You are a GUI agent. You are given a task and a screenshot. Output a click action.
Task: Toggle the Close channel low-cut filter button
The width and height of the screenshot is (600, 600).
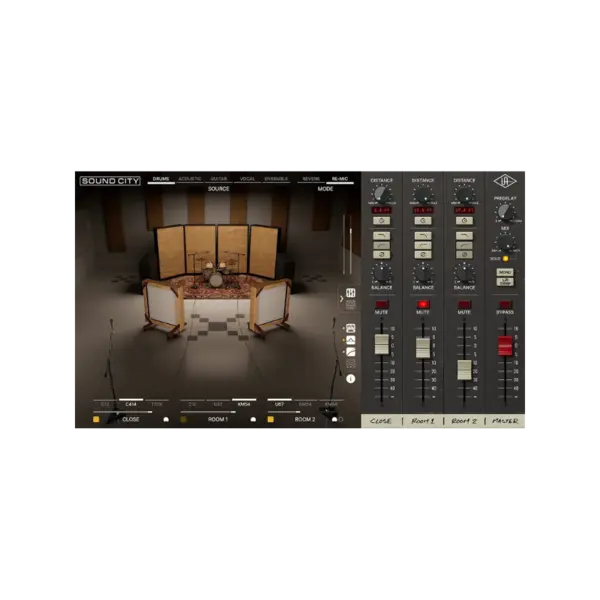(x=382, y=245)
